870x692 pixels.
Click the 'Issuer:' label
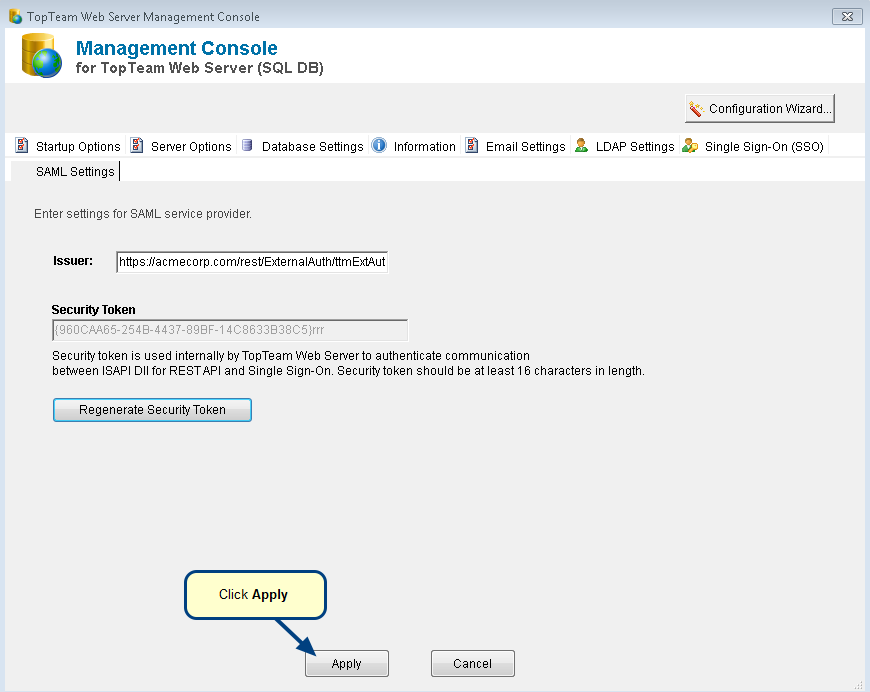(x=73, y=261)
